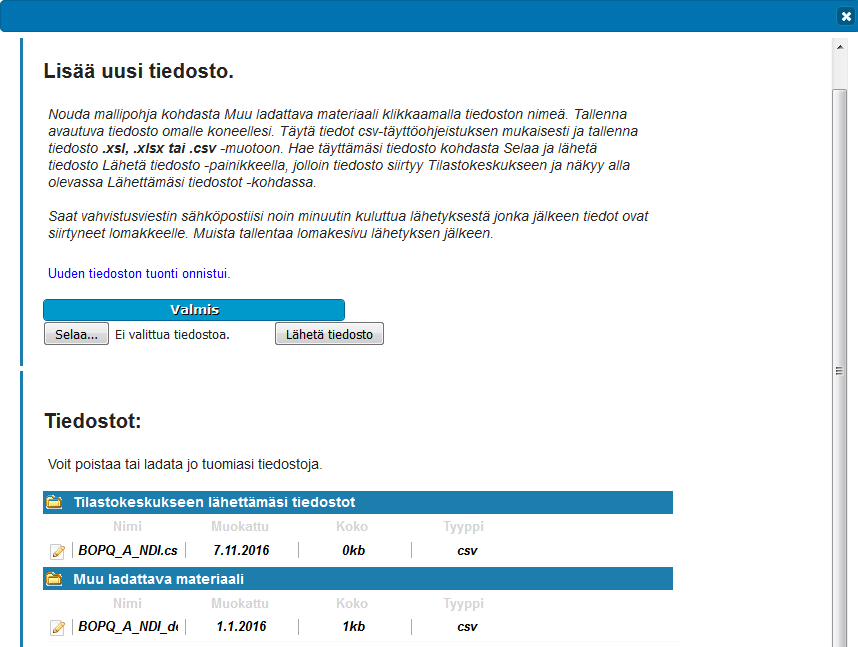Click the Muokattu column header in sent files
The height and width of the screenshot is (647, 858).
(240, 527)
